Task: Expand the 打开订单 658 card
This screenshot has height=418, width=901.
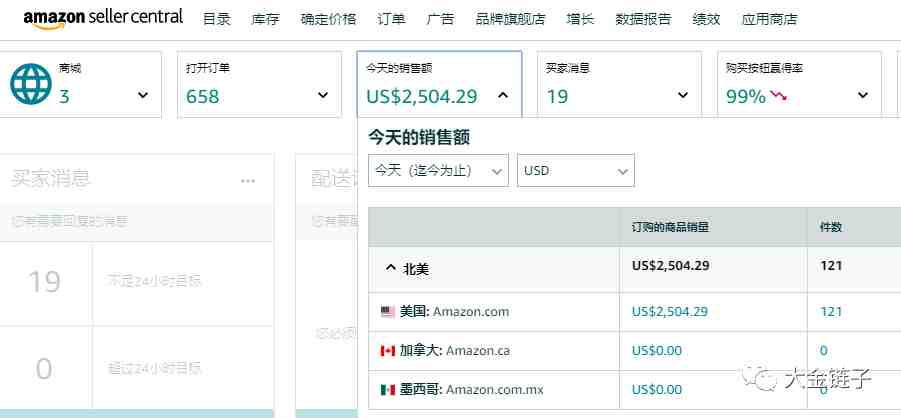Action: click(x=324, y=95)
